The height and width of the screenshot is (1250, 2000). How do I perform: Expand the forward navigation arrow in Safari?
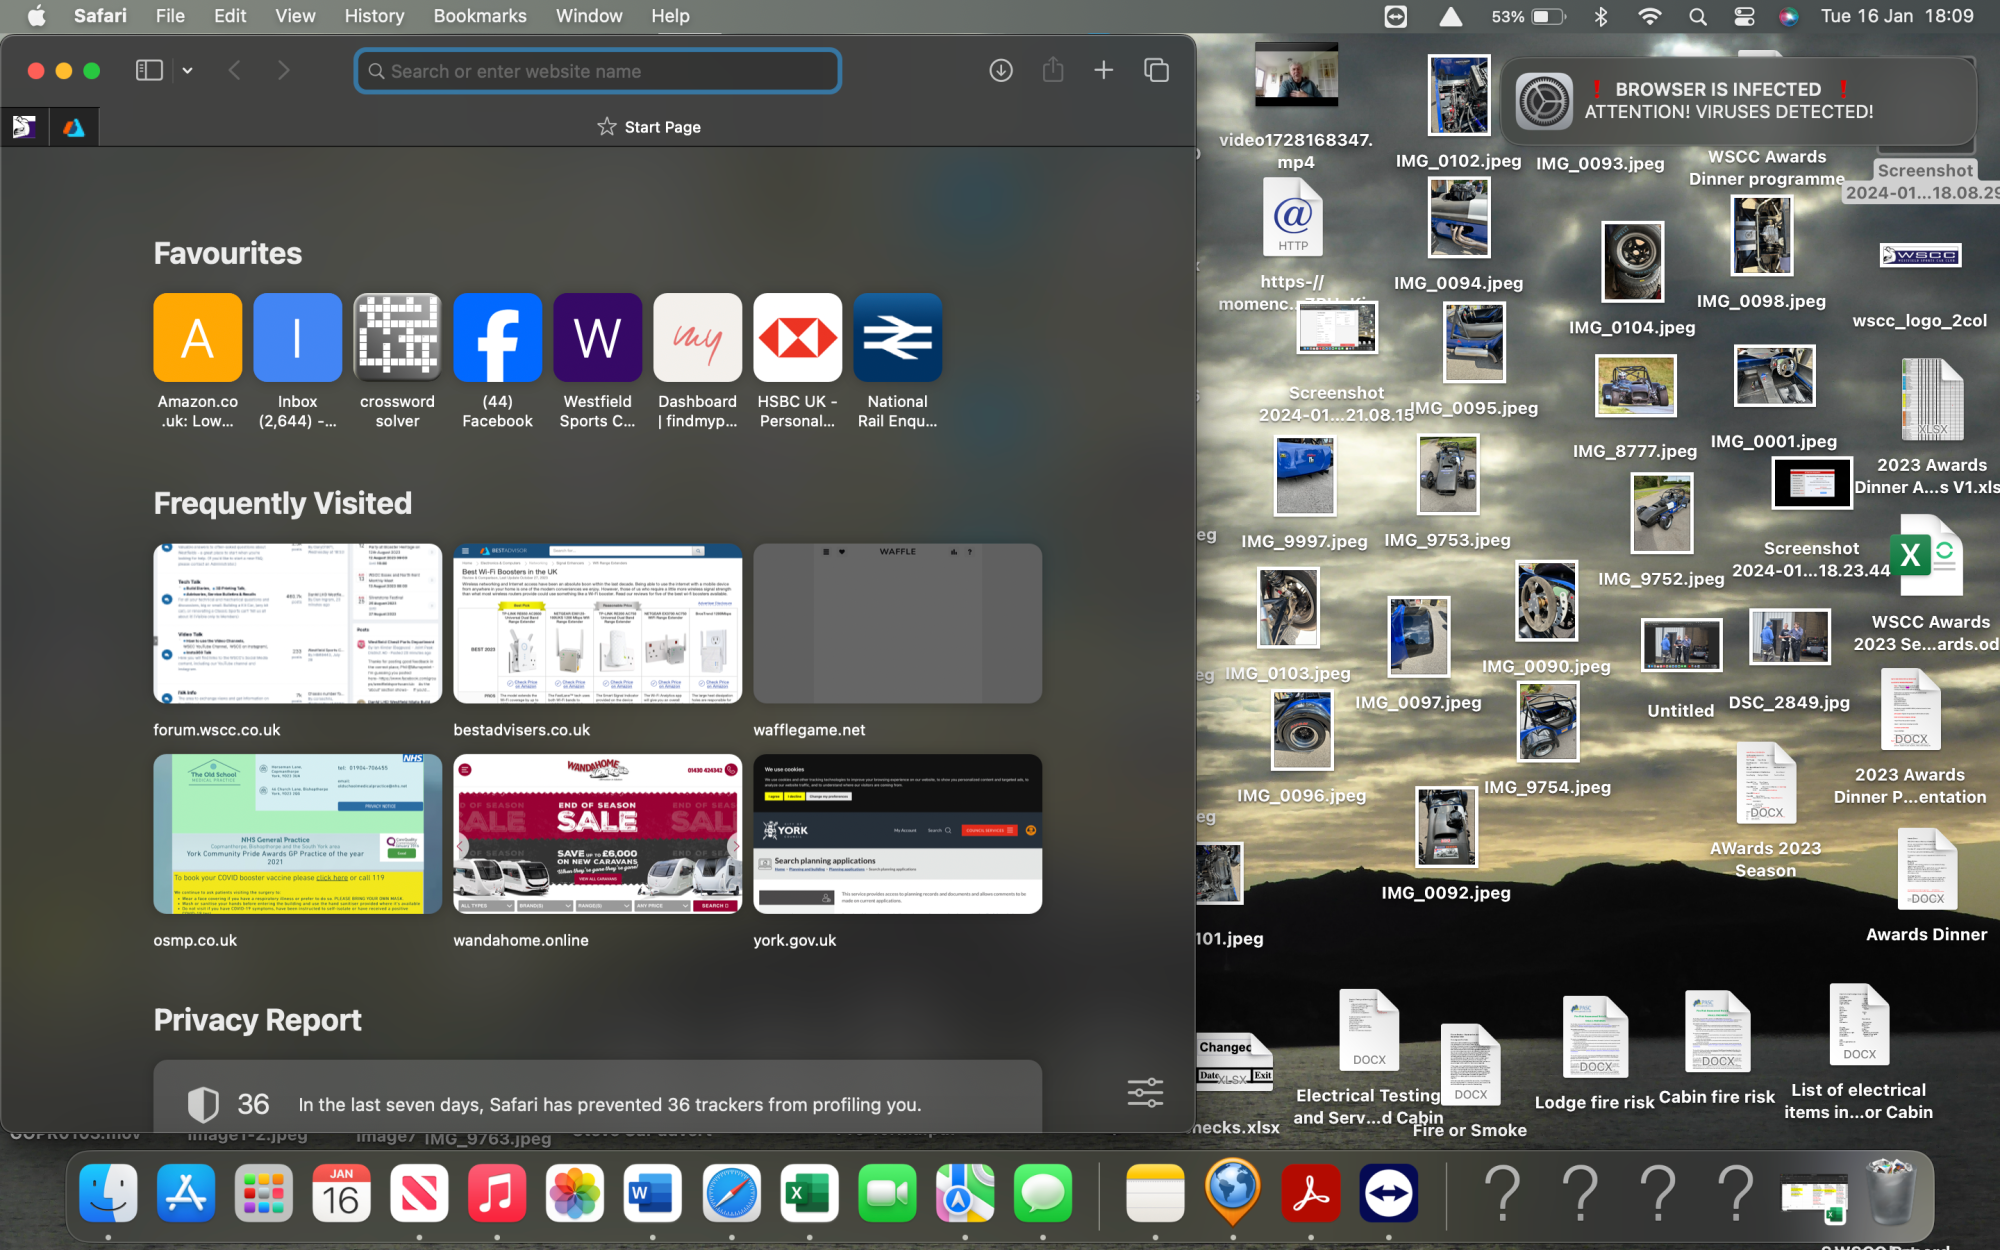click(284, 71)
